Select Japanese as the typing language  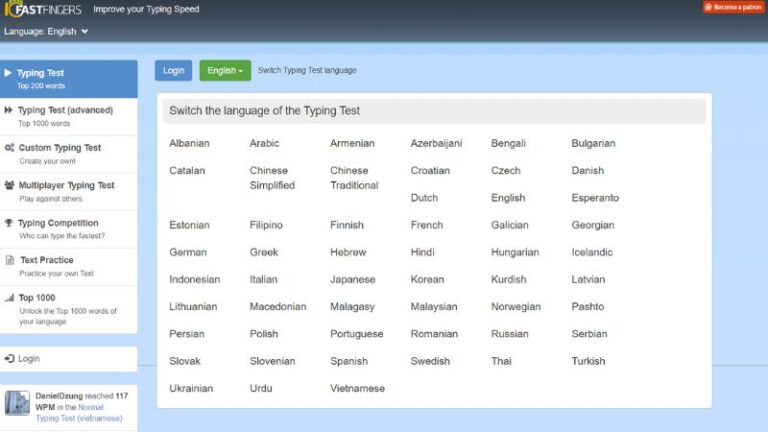pyautogui.click(x=352, y=279)
